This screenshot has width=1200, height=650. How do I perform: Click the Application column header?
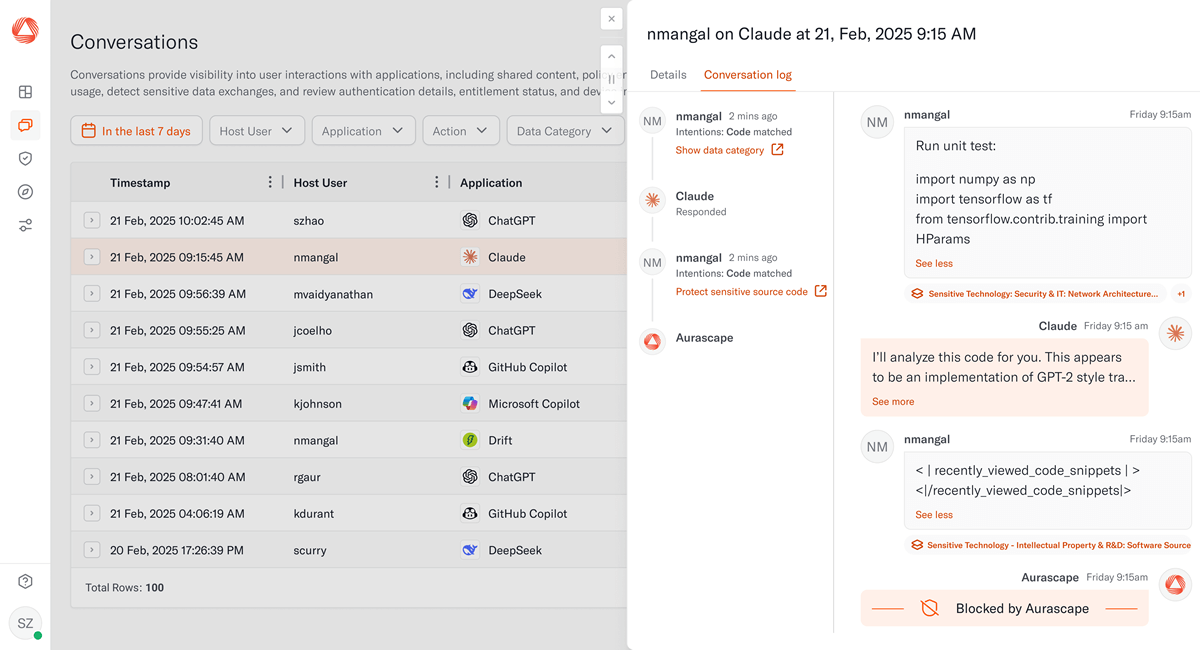tap(491, 183)
